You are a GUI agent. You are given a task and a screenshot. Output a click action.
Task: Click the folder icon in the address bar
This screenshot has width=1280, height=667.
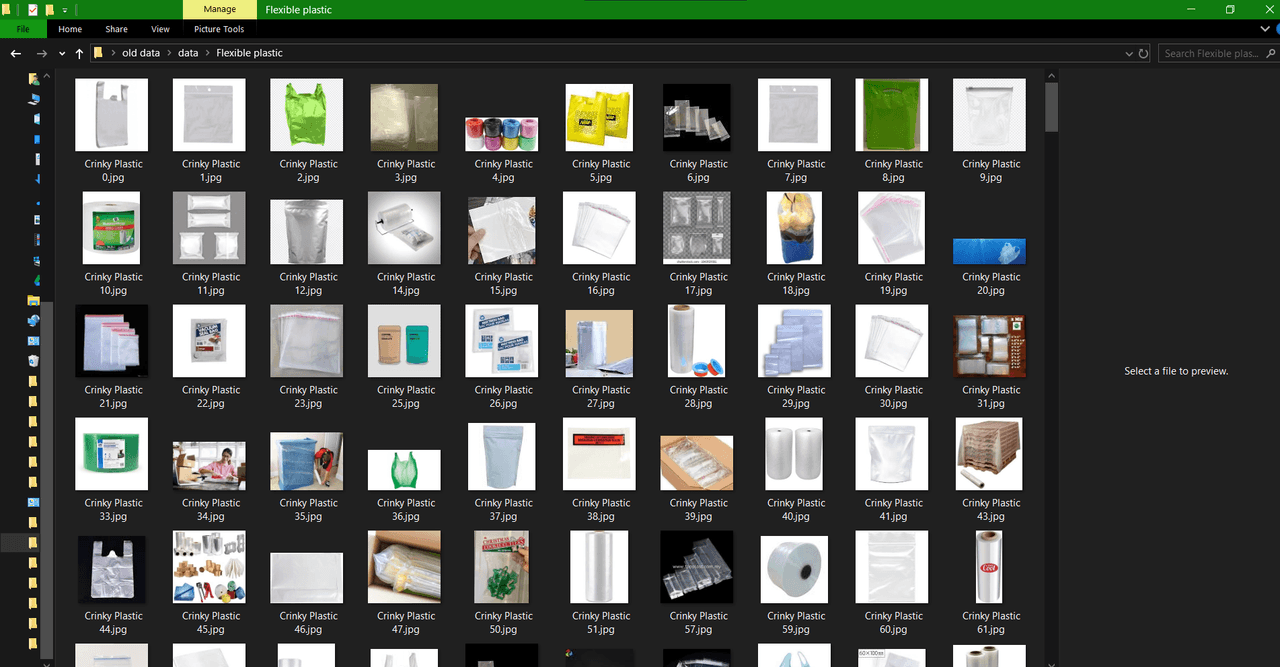tap(98, 53)
